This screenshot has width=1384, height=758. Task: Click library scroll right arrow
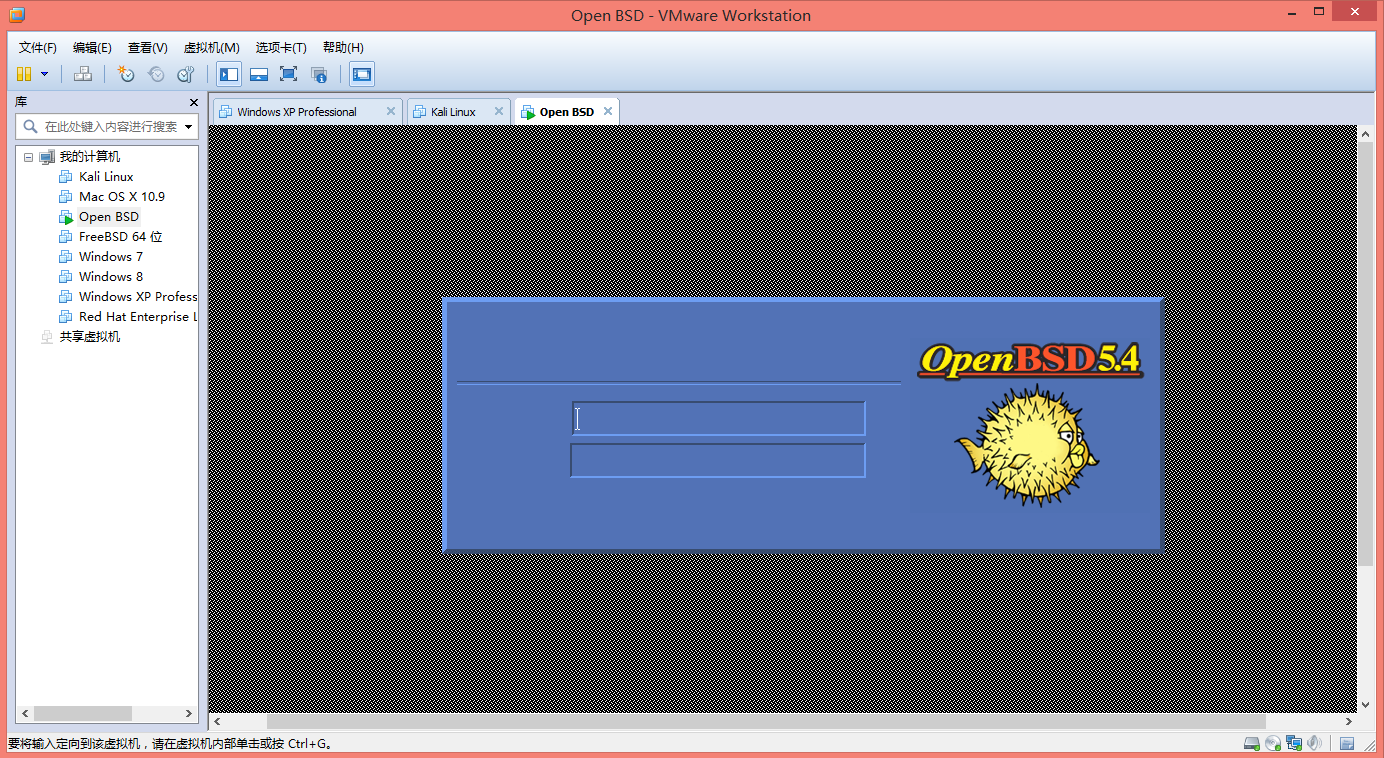tap(189, 713)
